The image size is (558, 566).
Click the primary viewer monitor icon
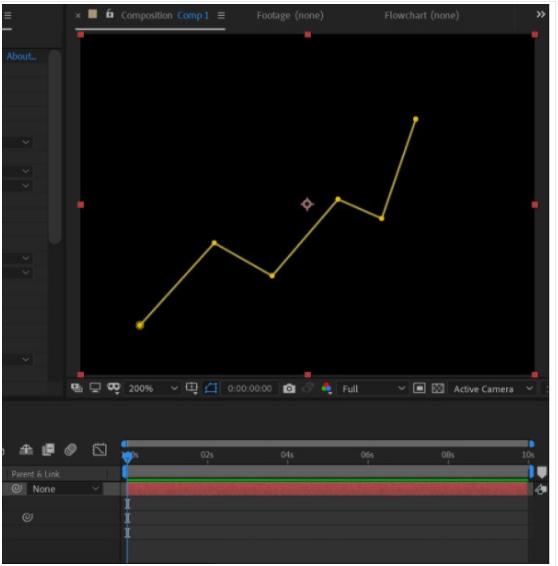[x=95, y=388]
